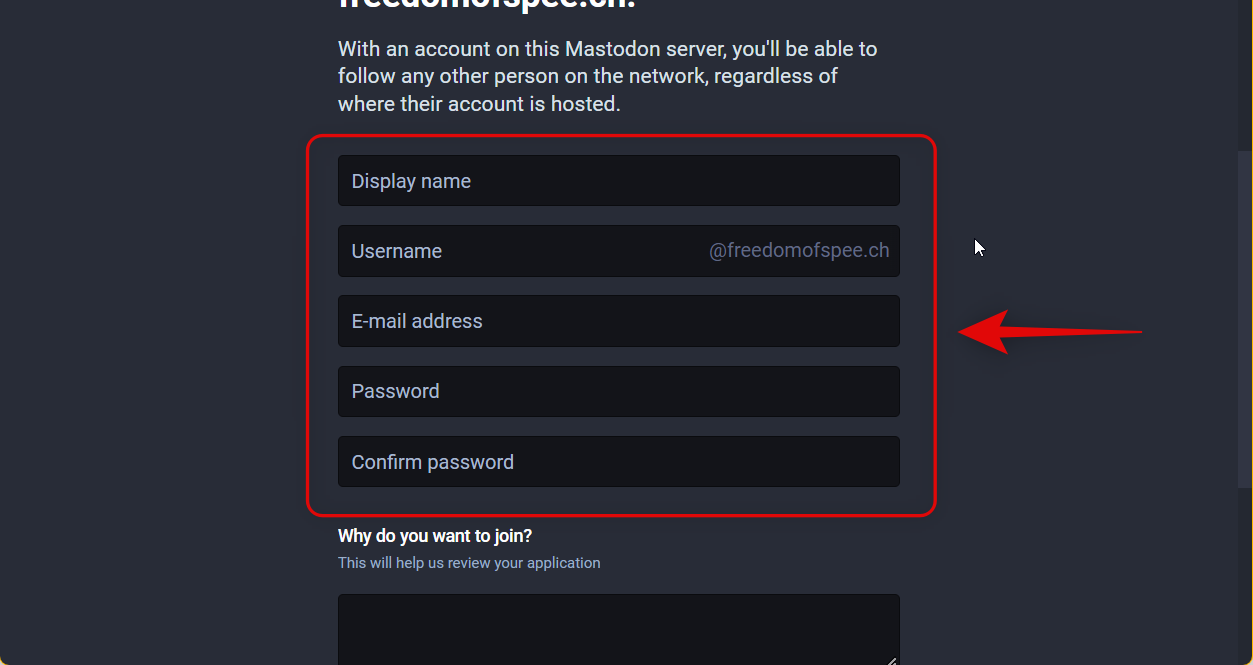Image resolution: width=1253 pixels, height=665 pixels.
Task: Click the "This will help us review" hint
Action: point(469,563)
